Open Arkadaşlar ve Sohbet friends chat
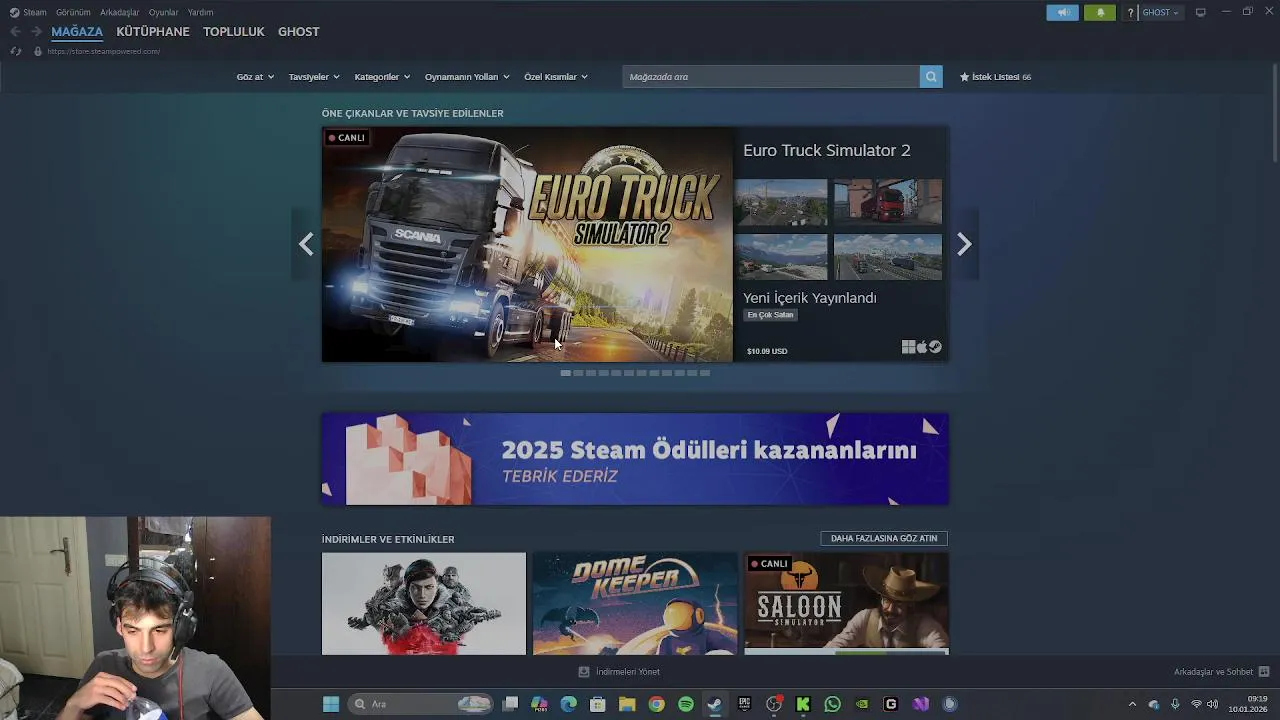This screenshot has height=720, width=1280. pyautogui.click(x=1221, y=672)
